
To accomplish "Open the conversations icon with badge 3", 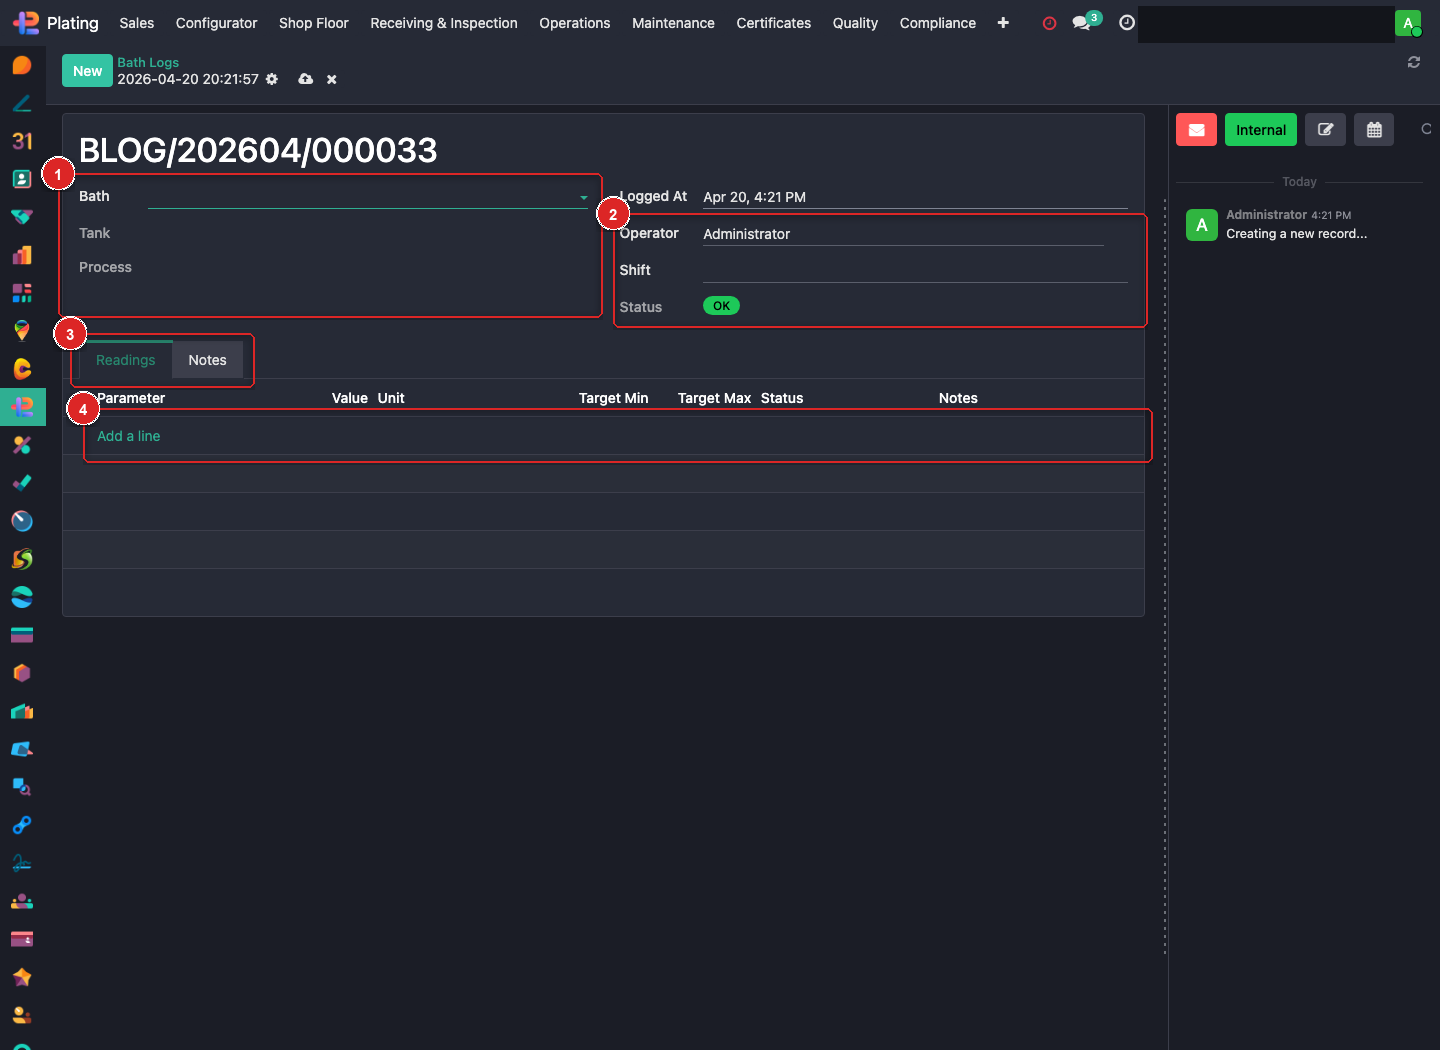I will (x=1083, y=22).
